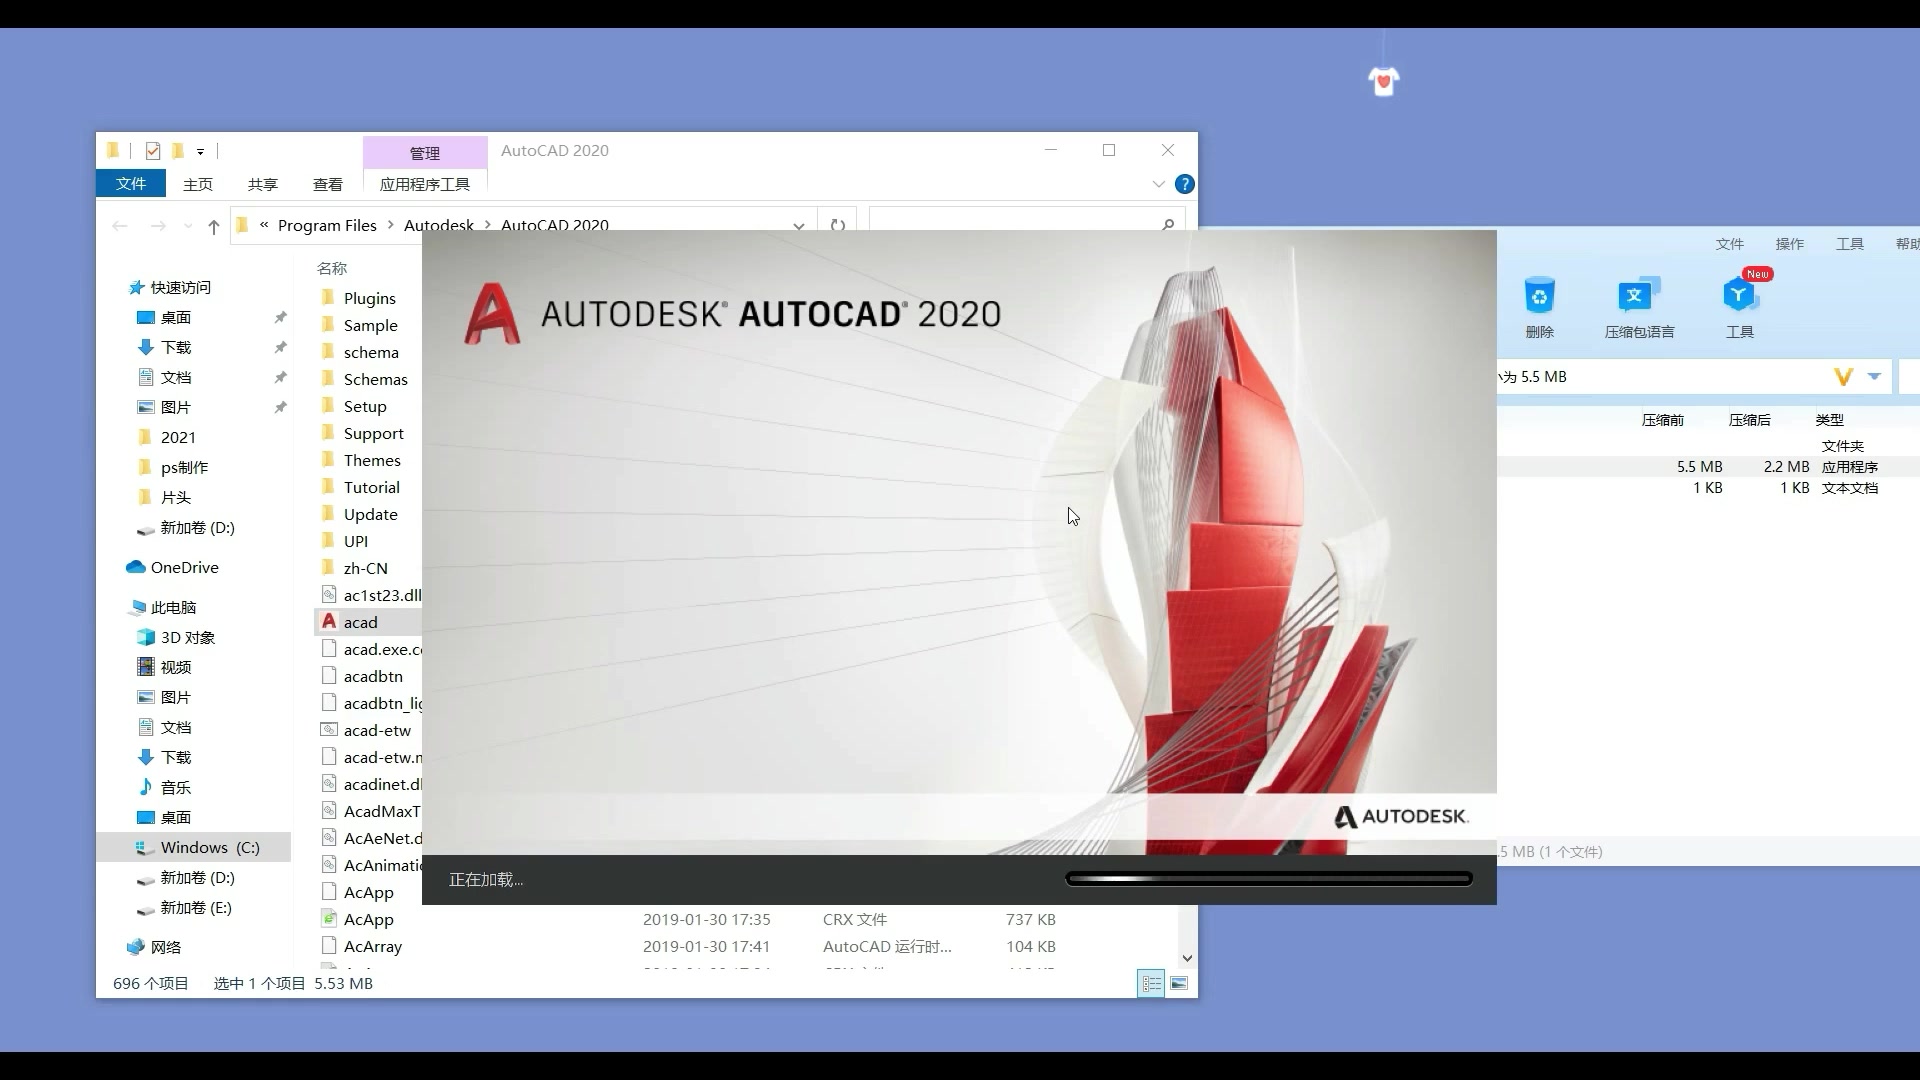Click the 名称 column header
Viewport: 1920px width, 1080px height.
tap(332, 268)
